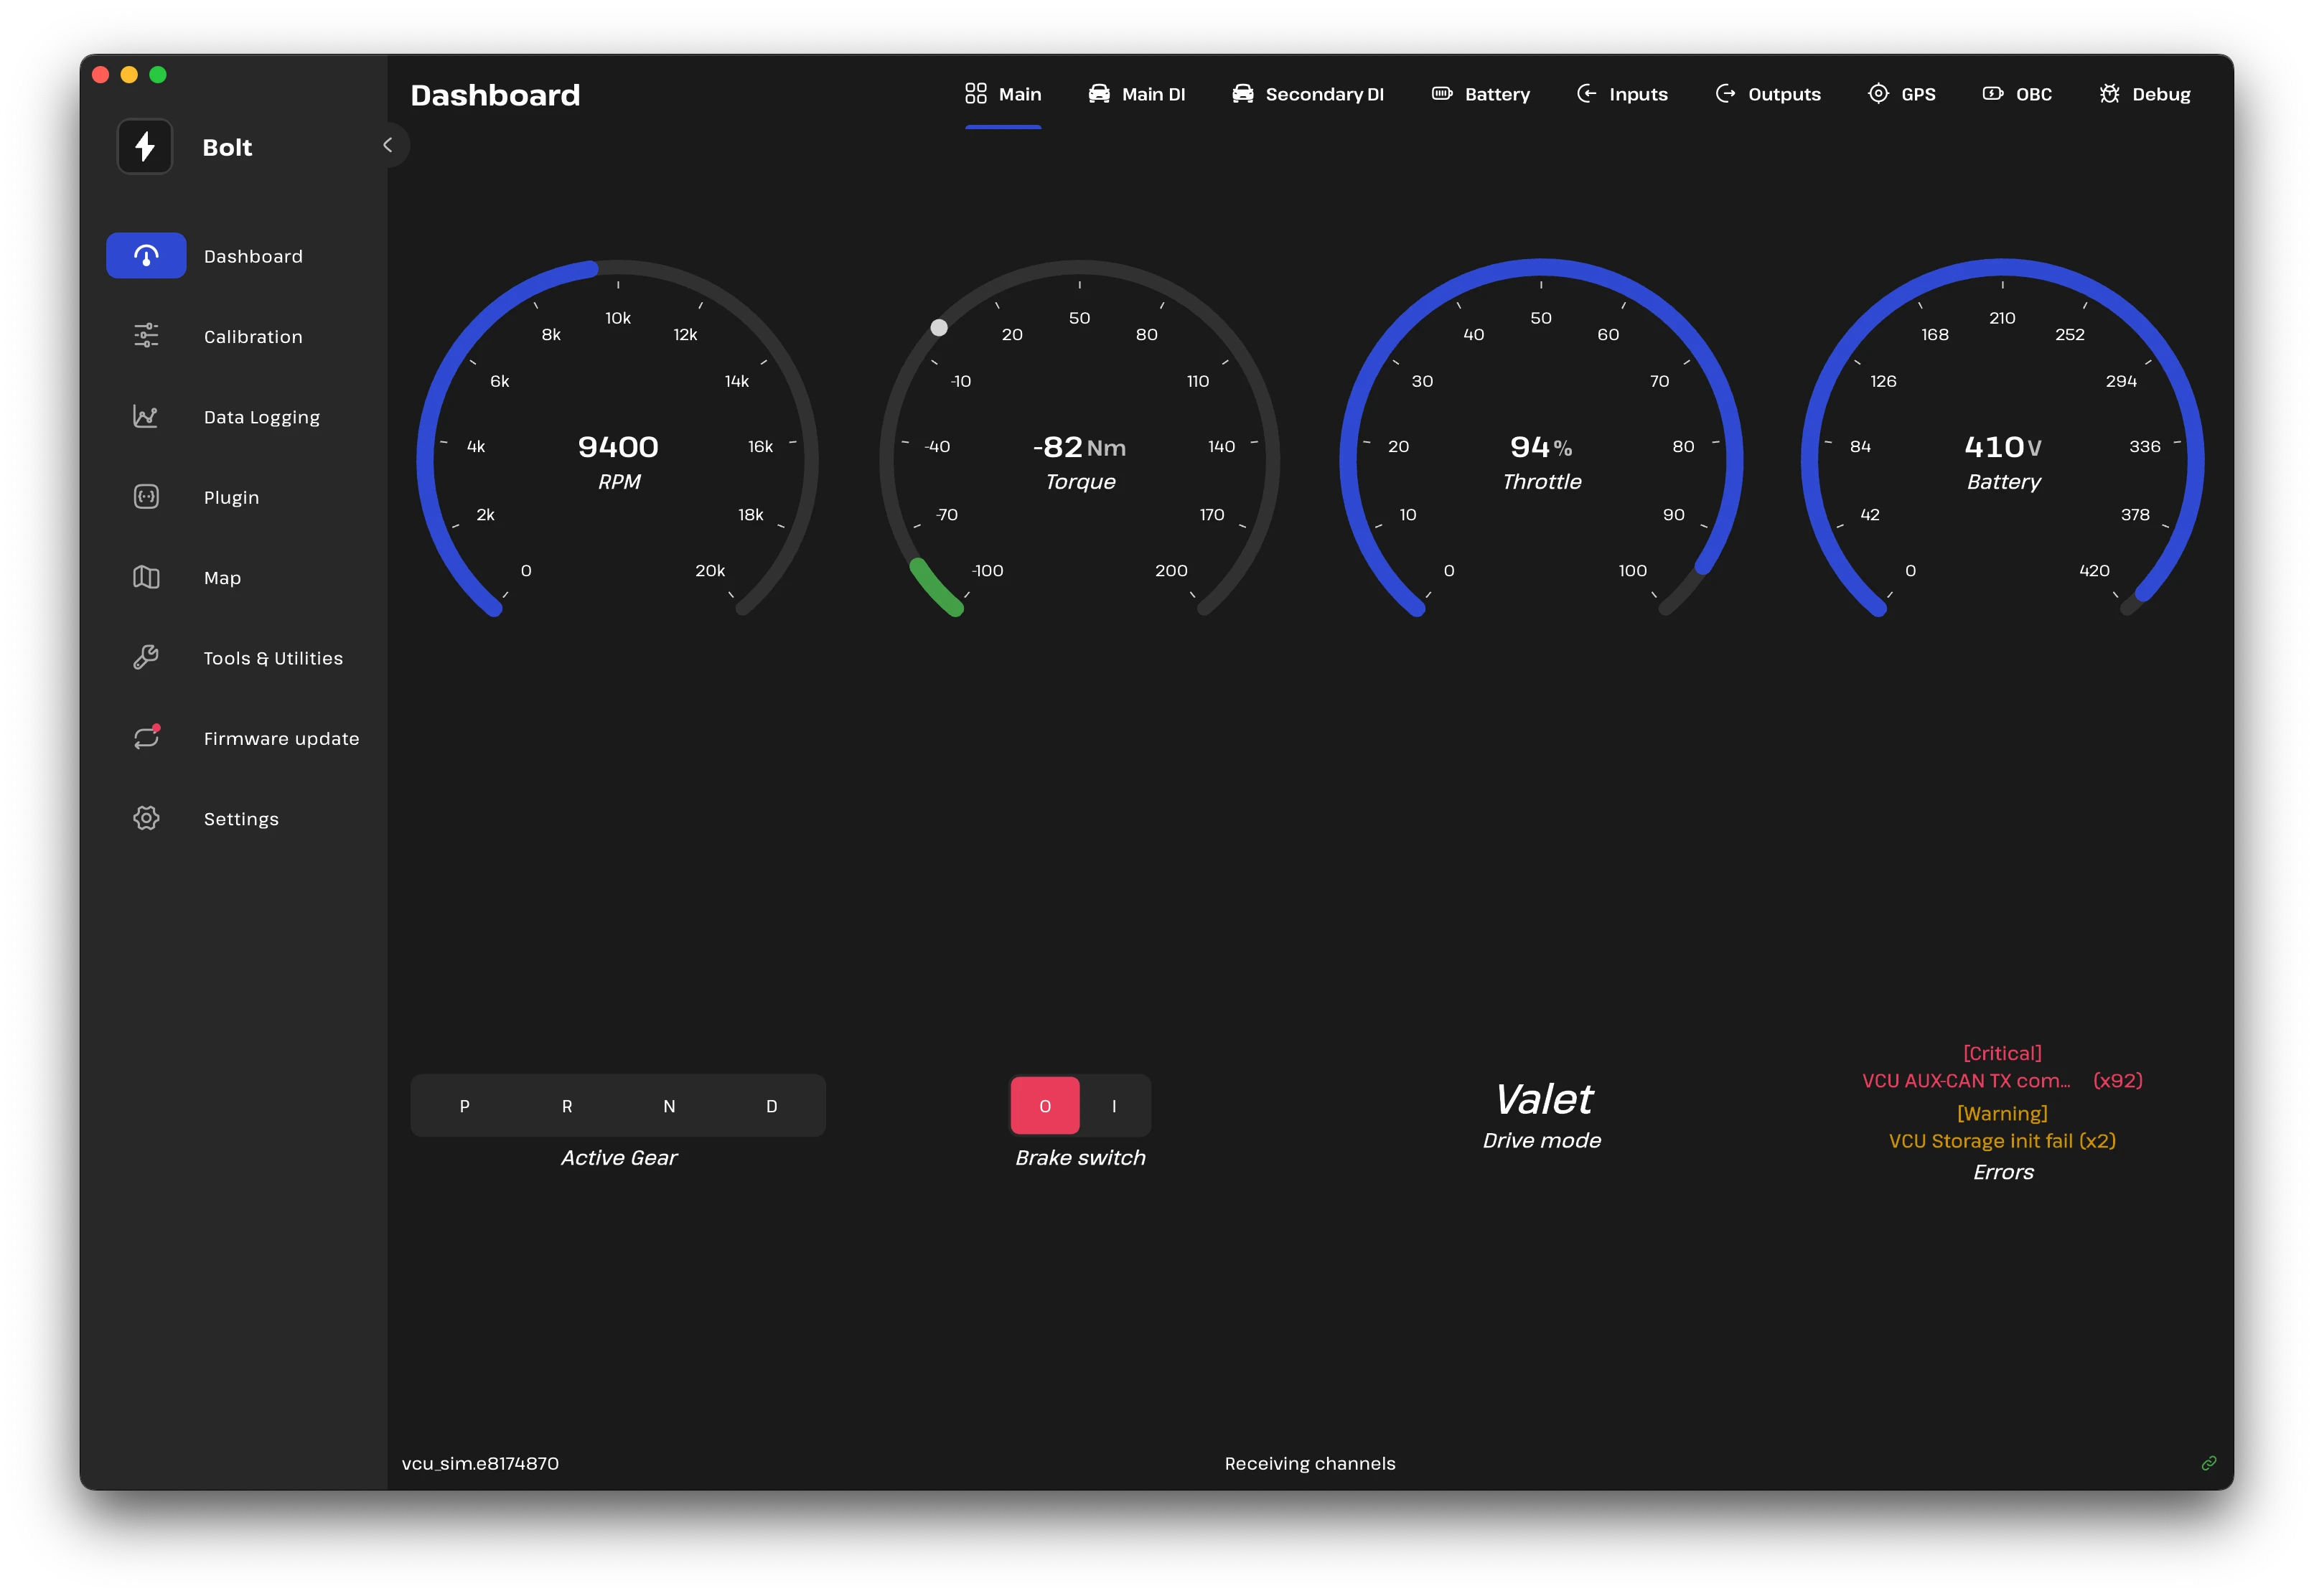The image size is (2314, 1596).
Task: Select the P gear in Active Gear
Action: [x=464, y=1106]
